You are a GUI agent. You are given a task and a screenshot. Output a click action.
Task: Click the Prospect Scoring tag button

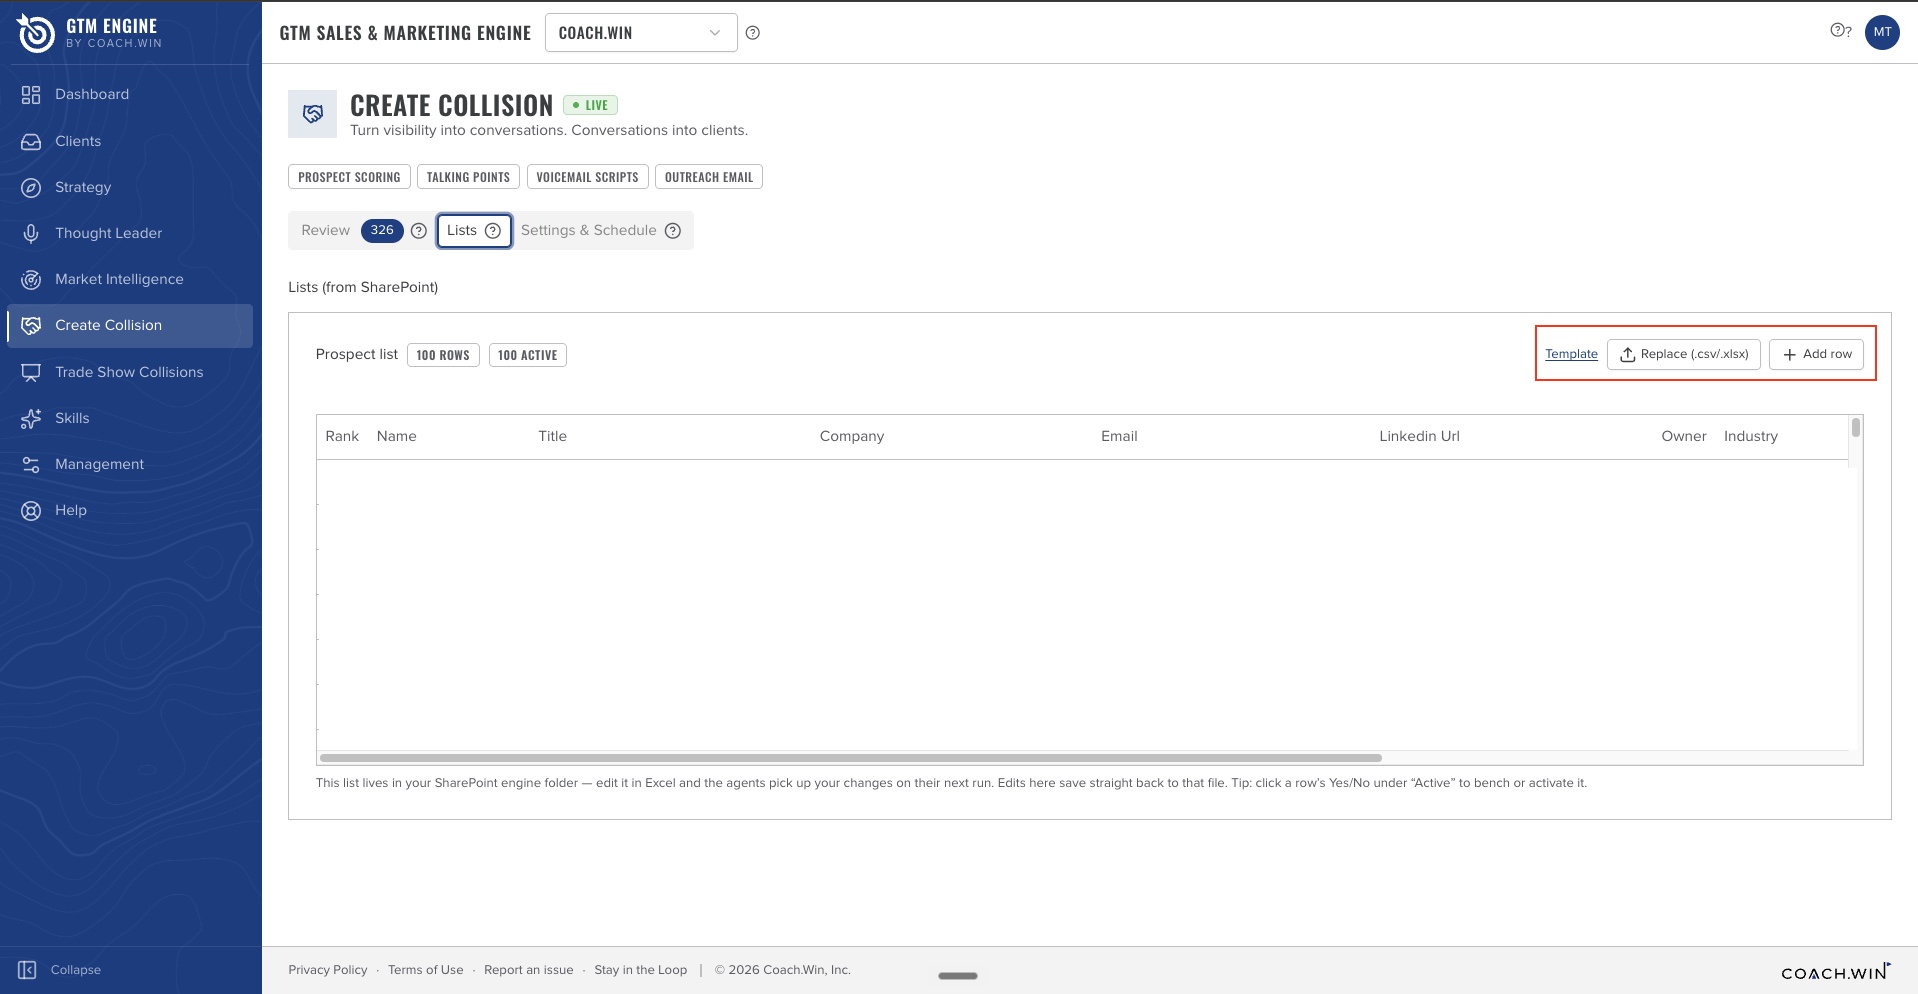349,177
